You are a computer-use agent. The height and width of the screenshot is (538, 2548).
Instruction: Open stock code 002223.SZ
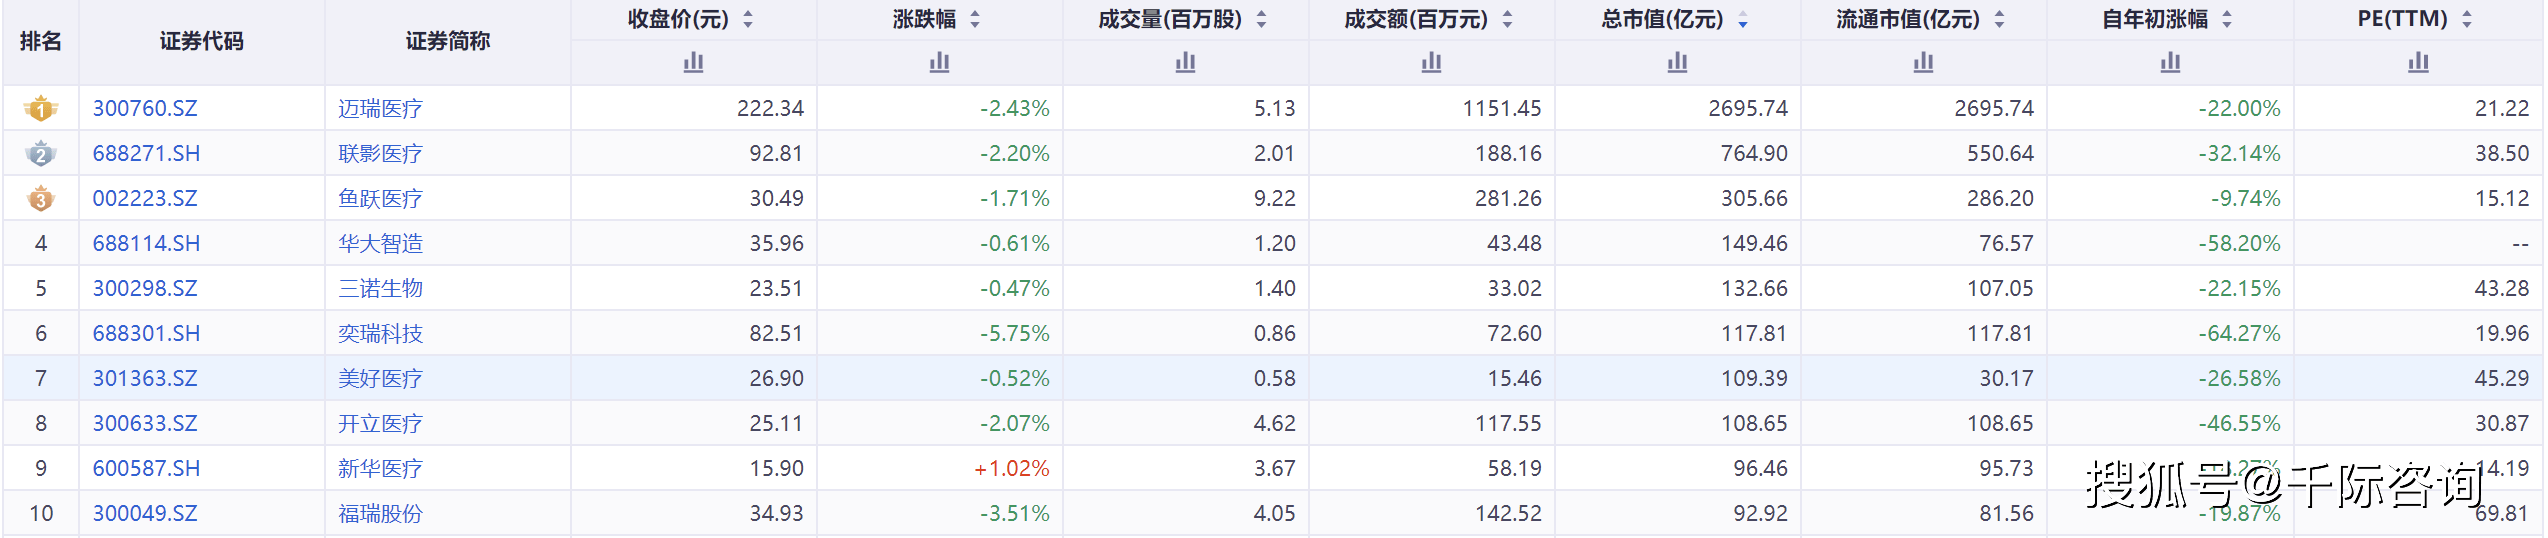point(145,198)
